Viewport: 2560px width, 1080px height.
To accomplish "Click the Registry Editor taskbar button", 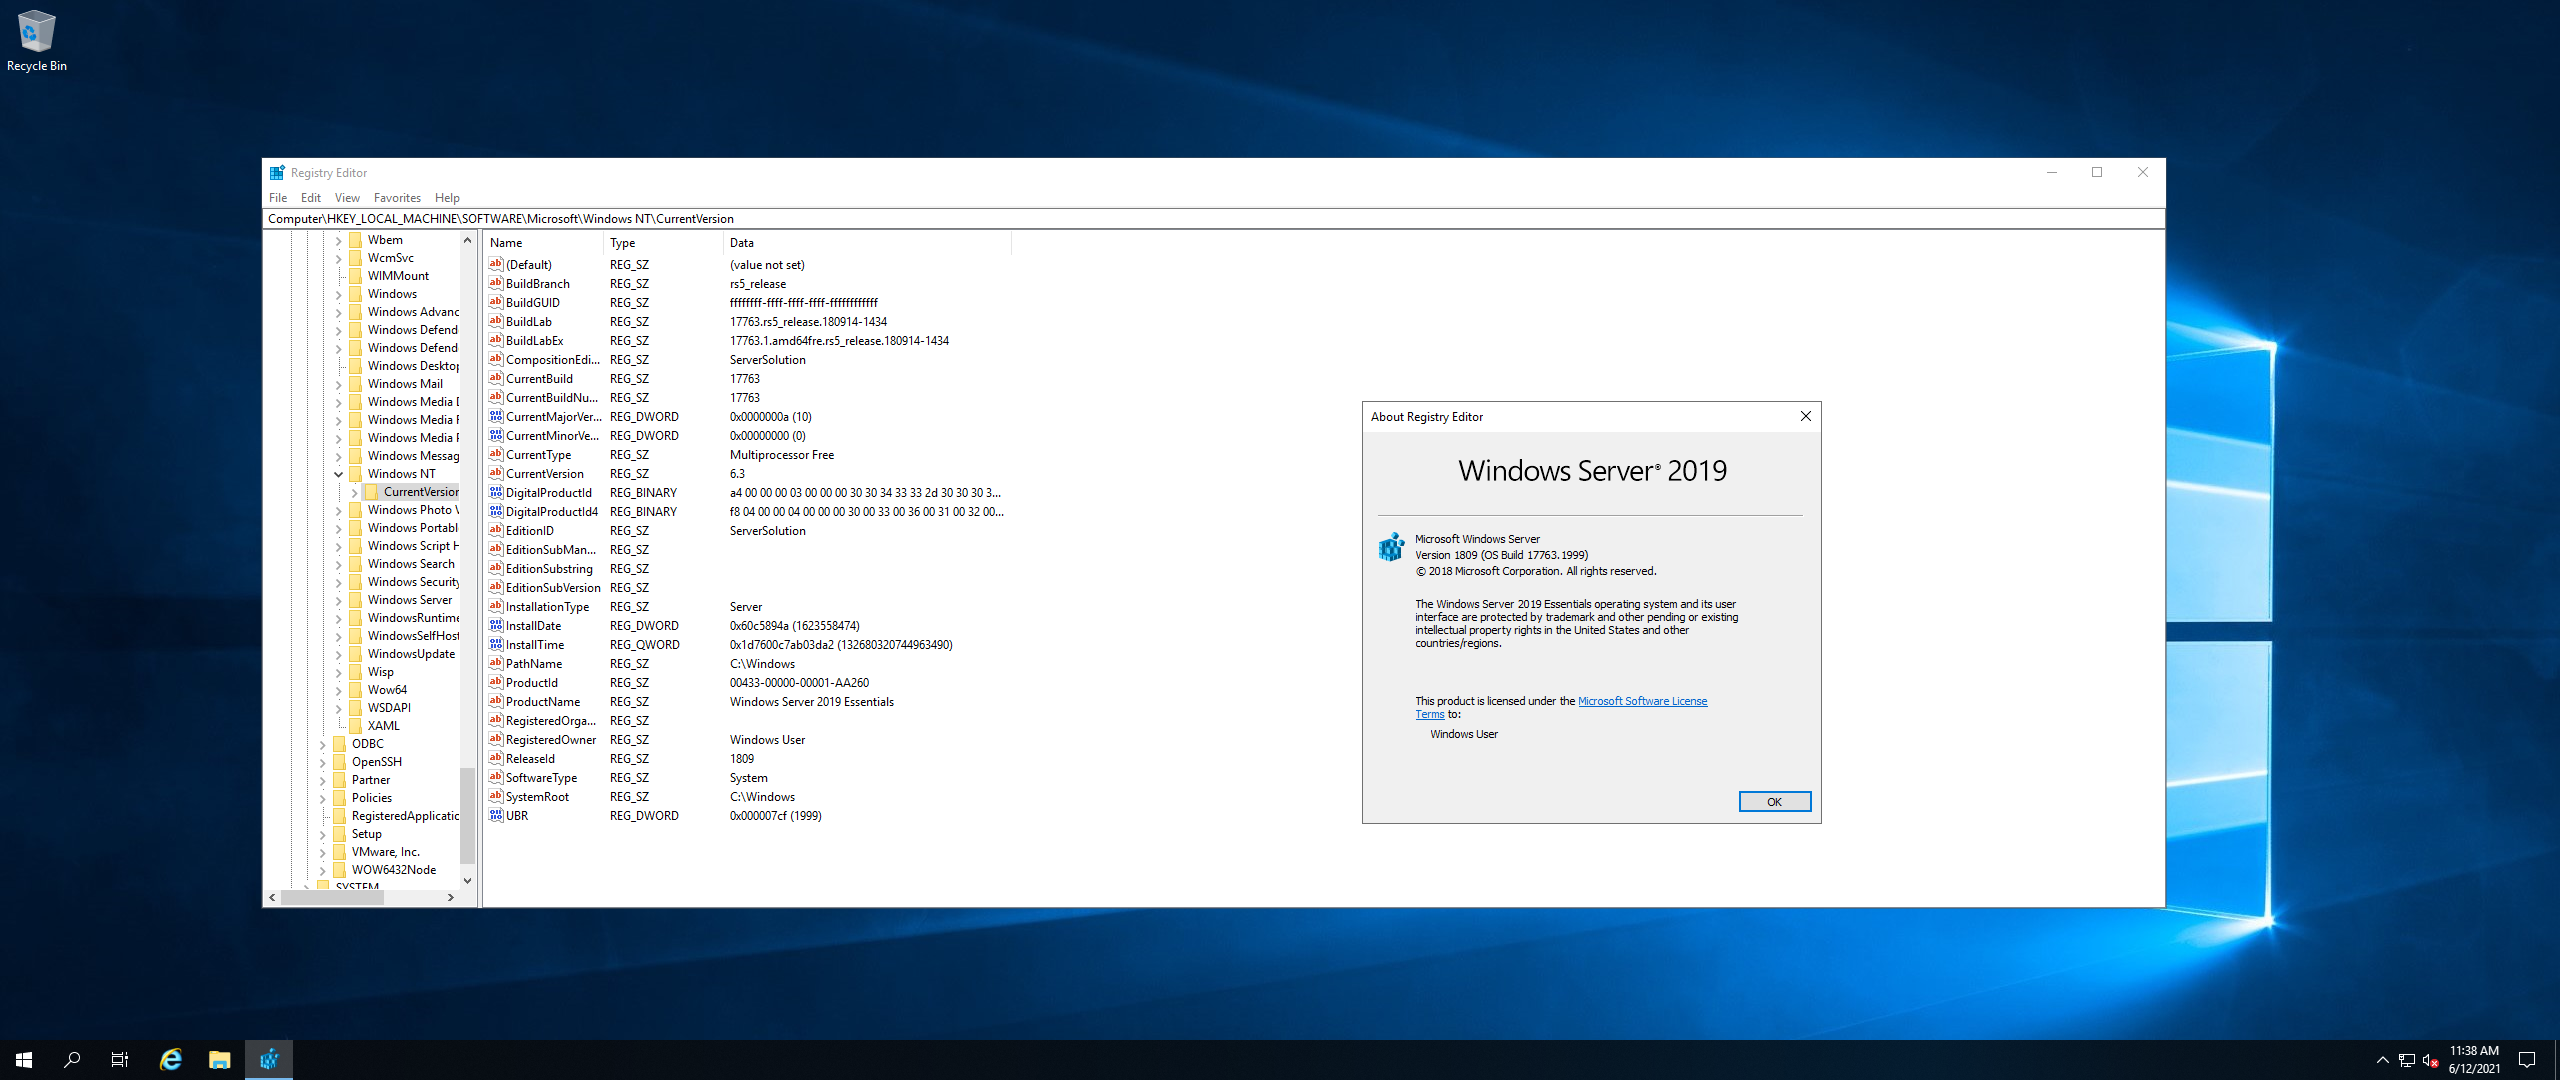I will tap(269, 1060).
